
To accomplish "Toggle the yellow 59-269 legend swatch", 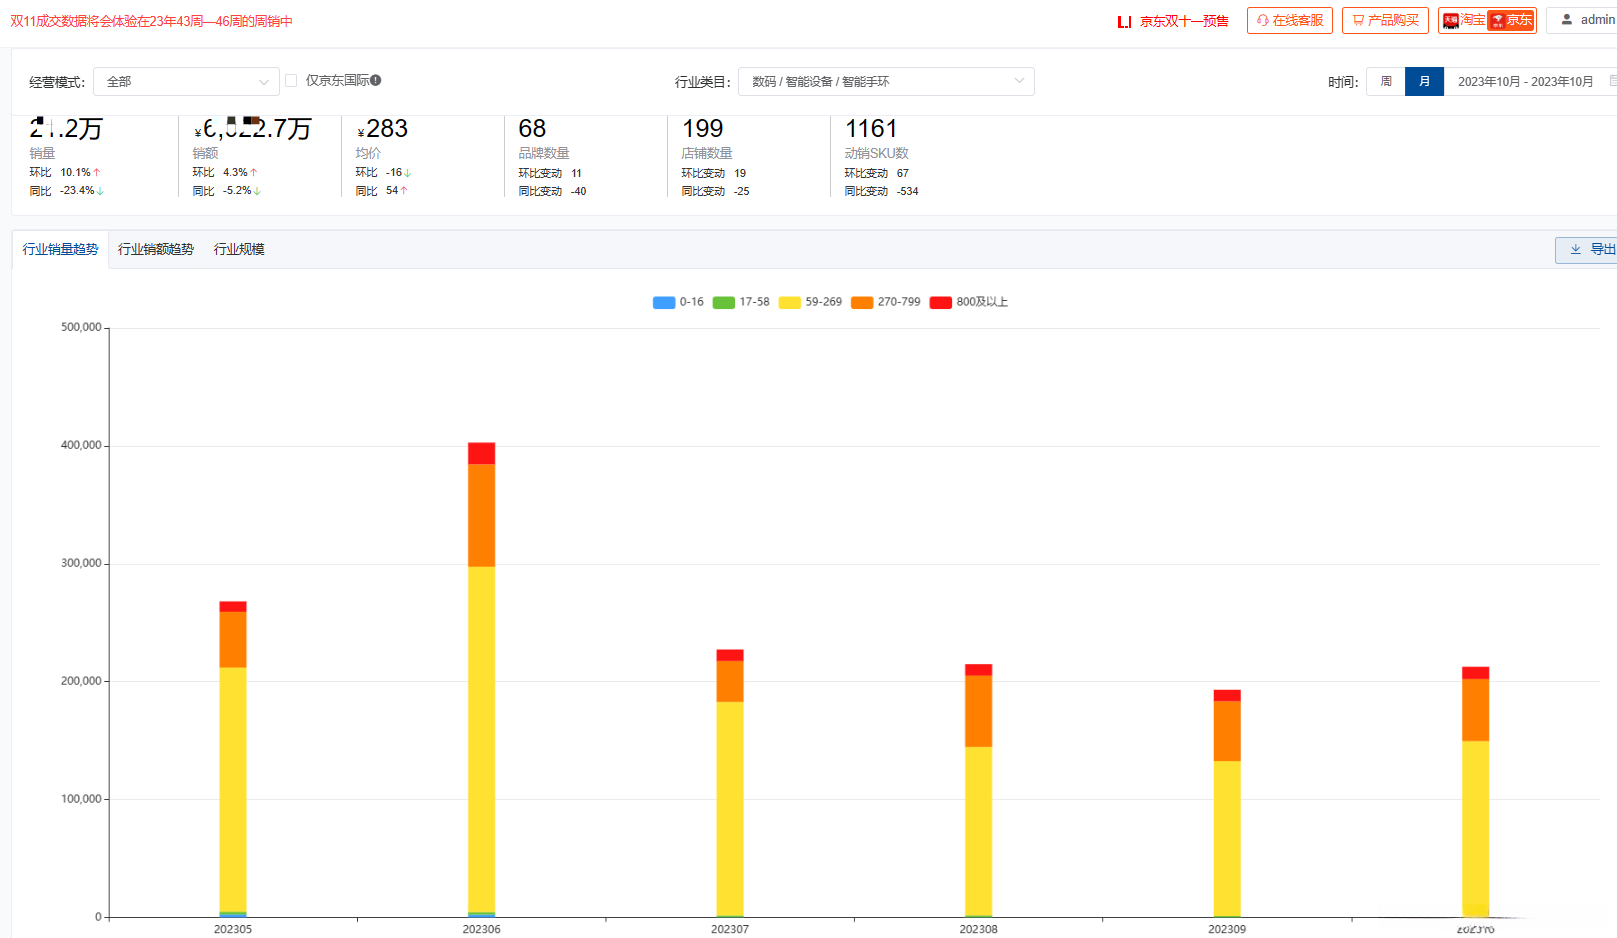I will click(x=790, y=302).
